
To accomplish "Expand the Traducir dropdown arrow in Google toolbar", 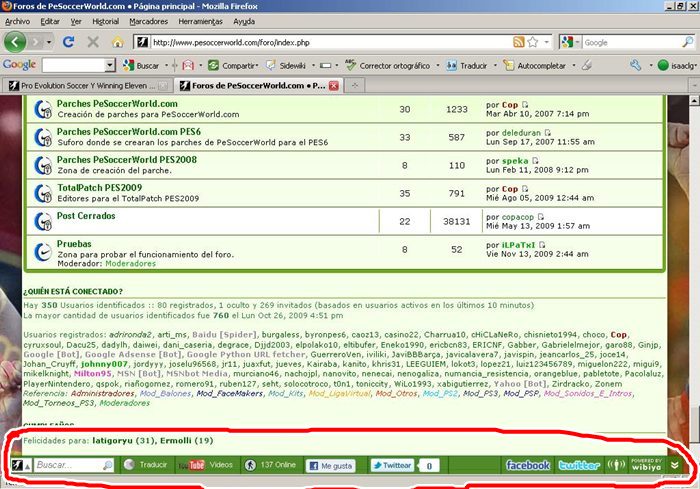I will click(x=495, y=66).
